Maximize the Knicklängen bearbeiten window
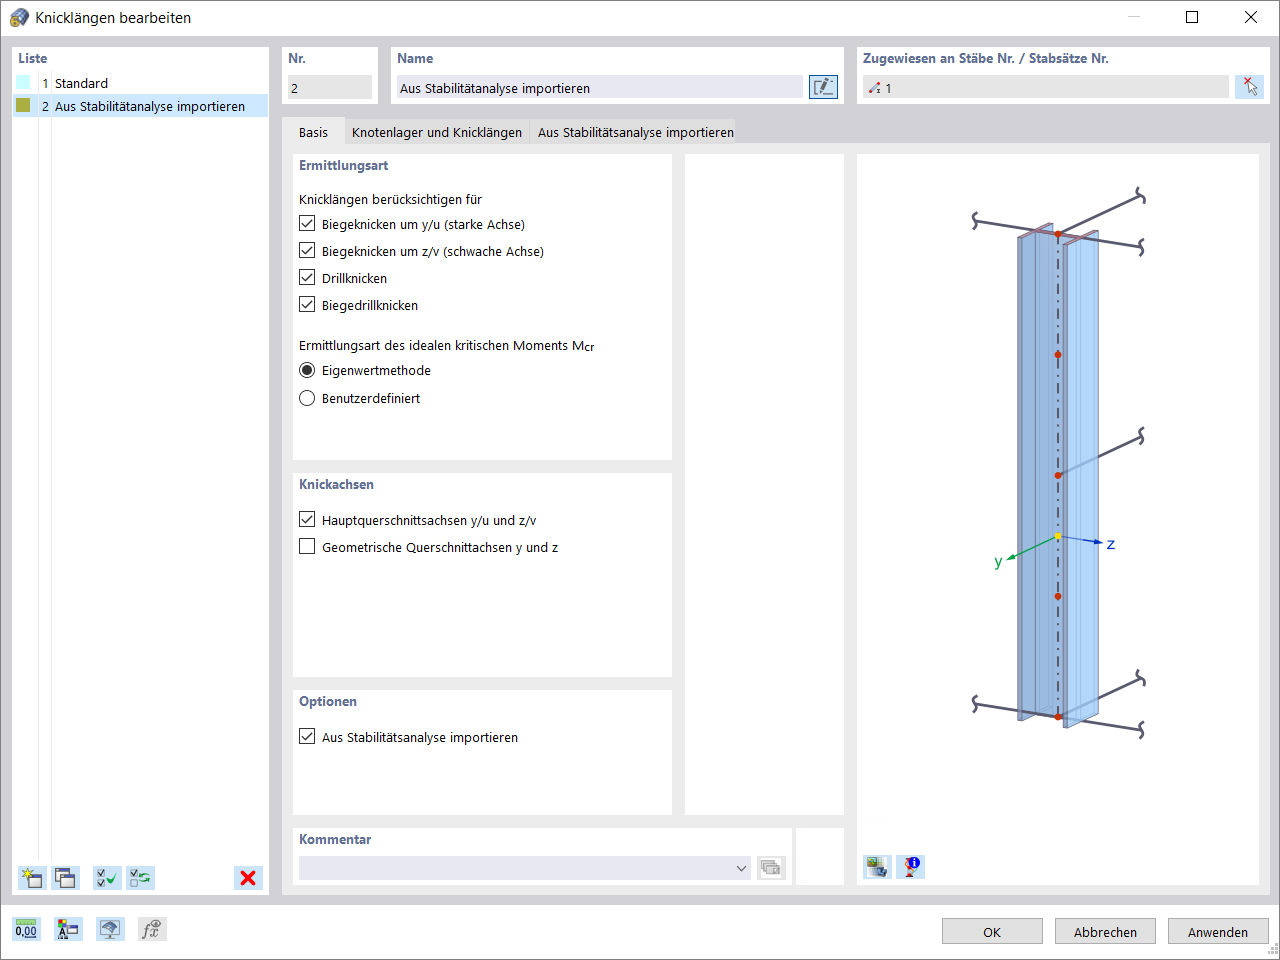Image resolution: width=1280 pixels, height=960 pixels. [1192, 17]
